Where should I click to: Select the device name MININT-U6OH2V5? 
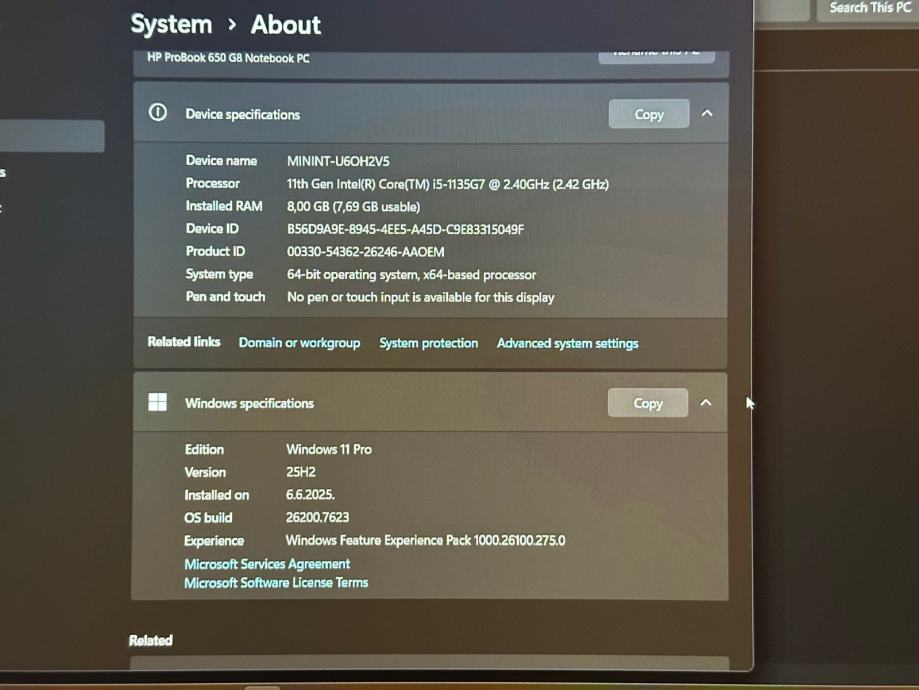(338, 161)
